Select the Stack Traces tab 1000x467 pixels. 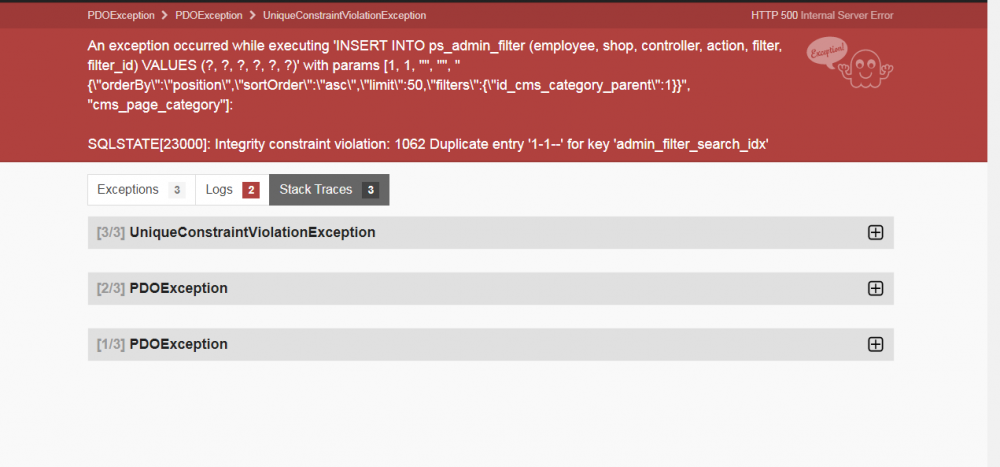pos(315,190)
